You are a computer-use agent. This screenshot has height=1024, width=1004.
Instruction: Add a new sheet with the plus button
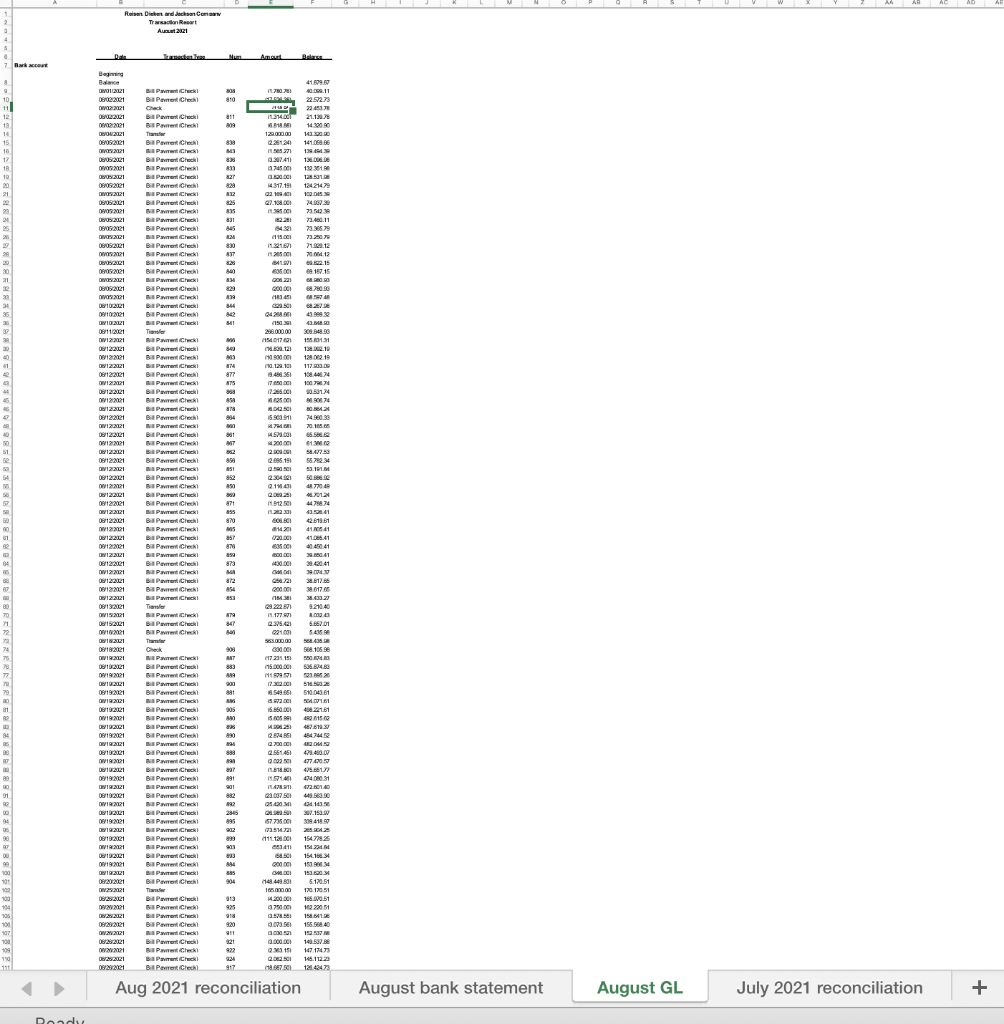point(979,987)
